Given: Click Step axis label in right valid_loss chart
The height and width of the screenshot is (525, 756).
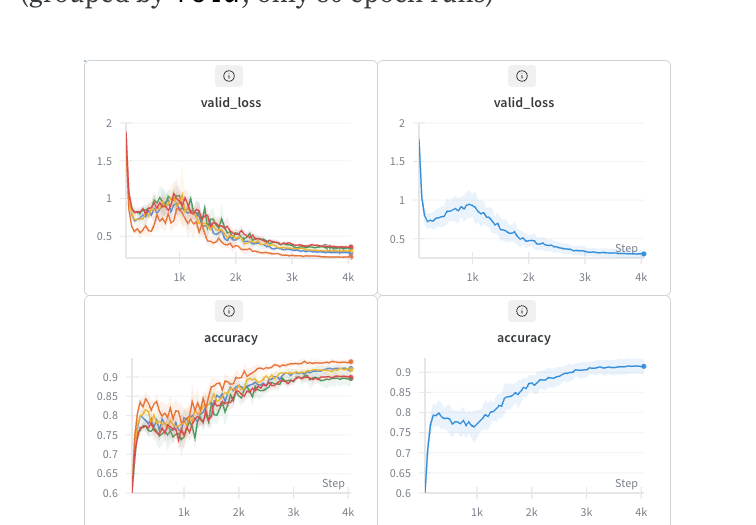Looking at the screenshot, I should (x=626, y=248).
